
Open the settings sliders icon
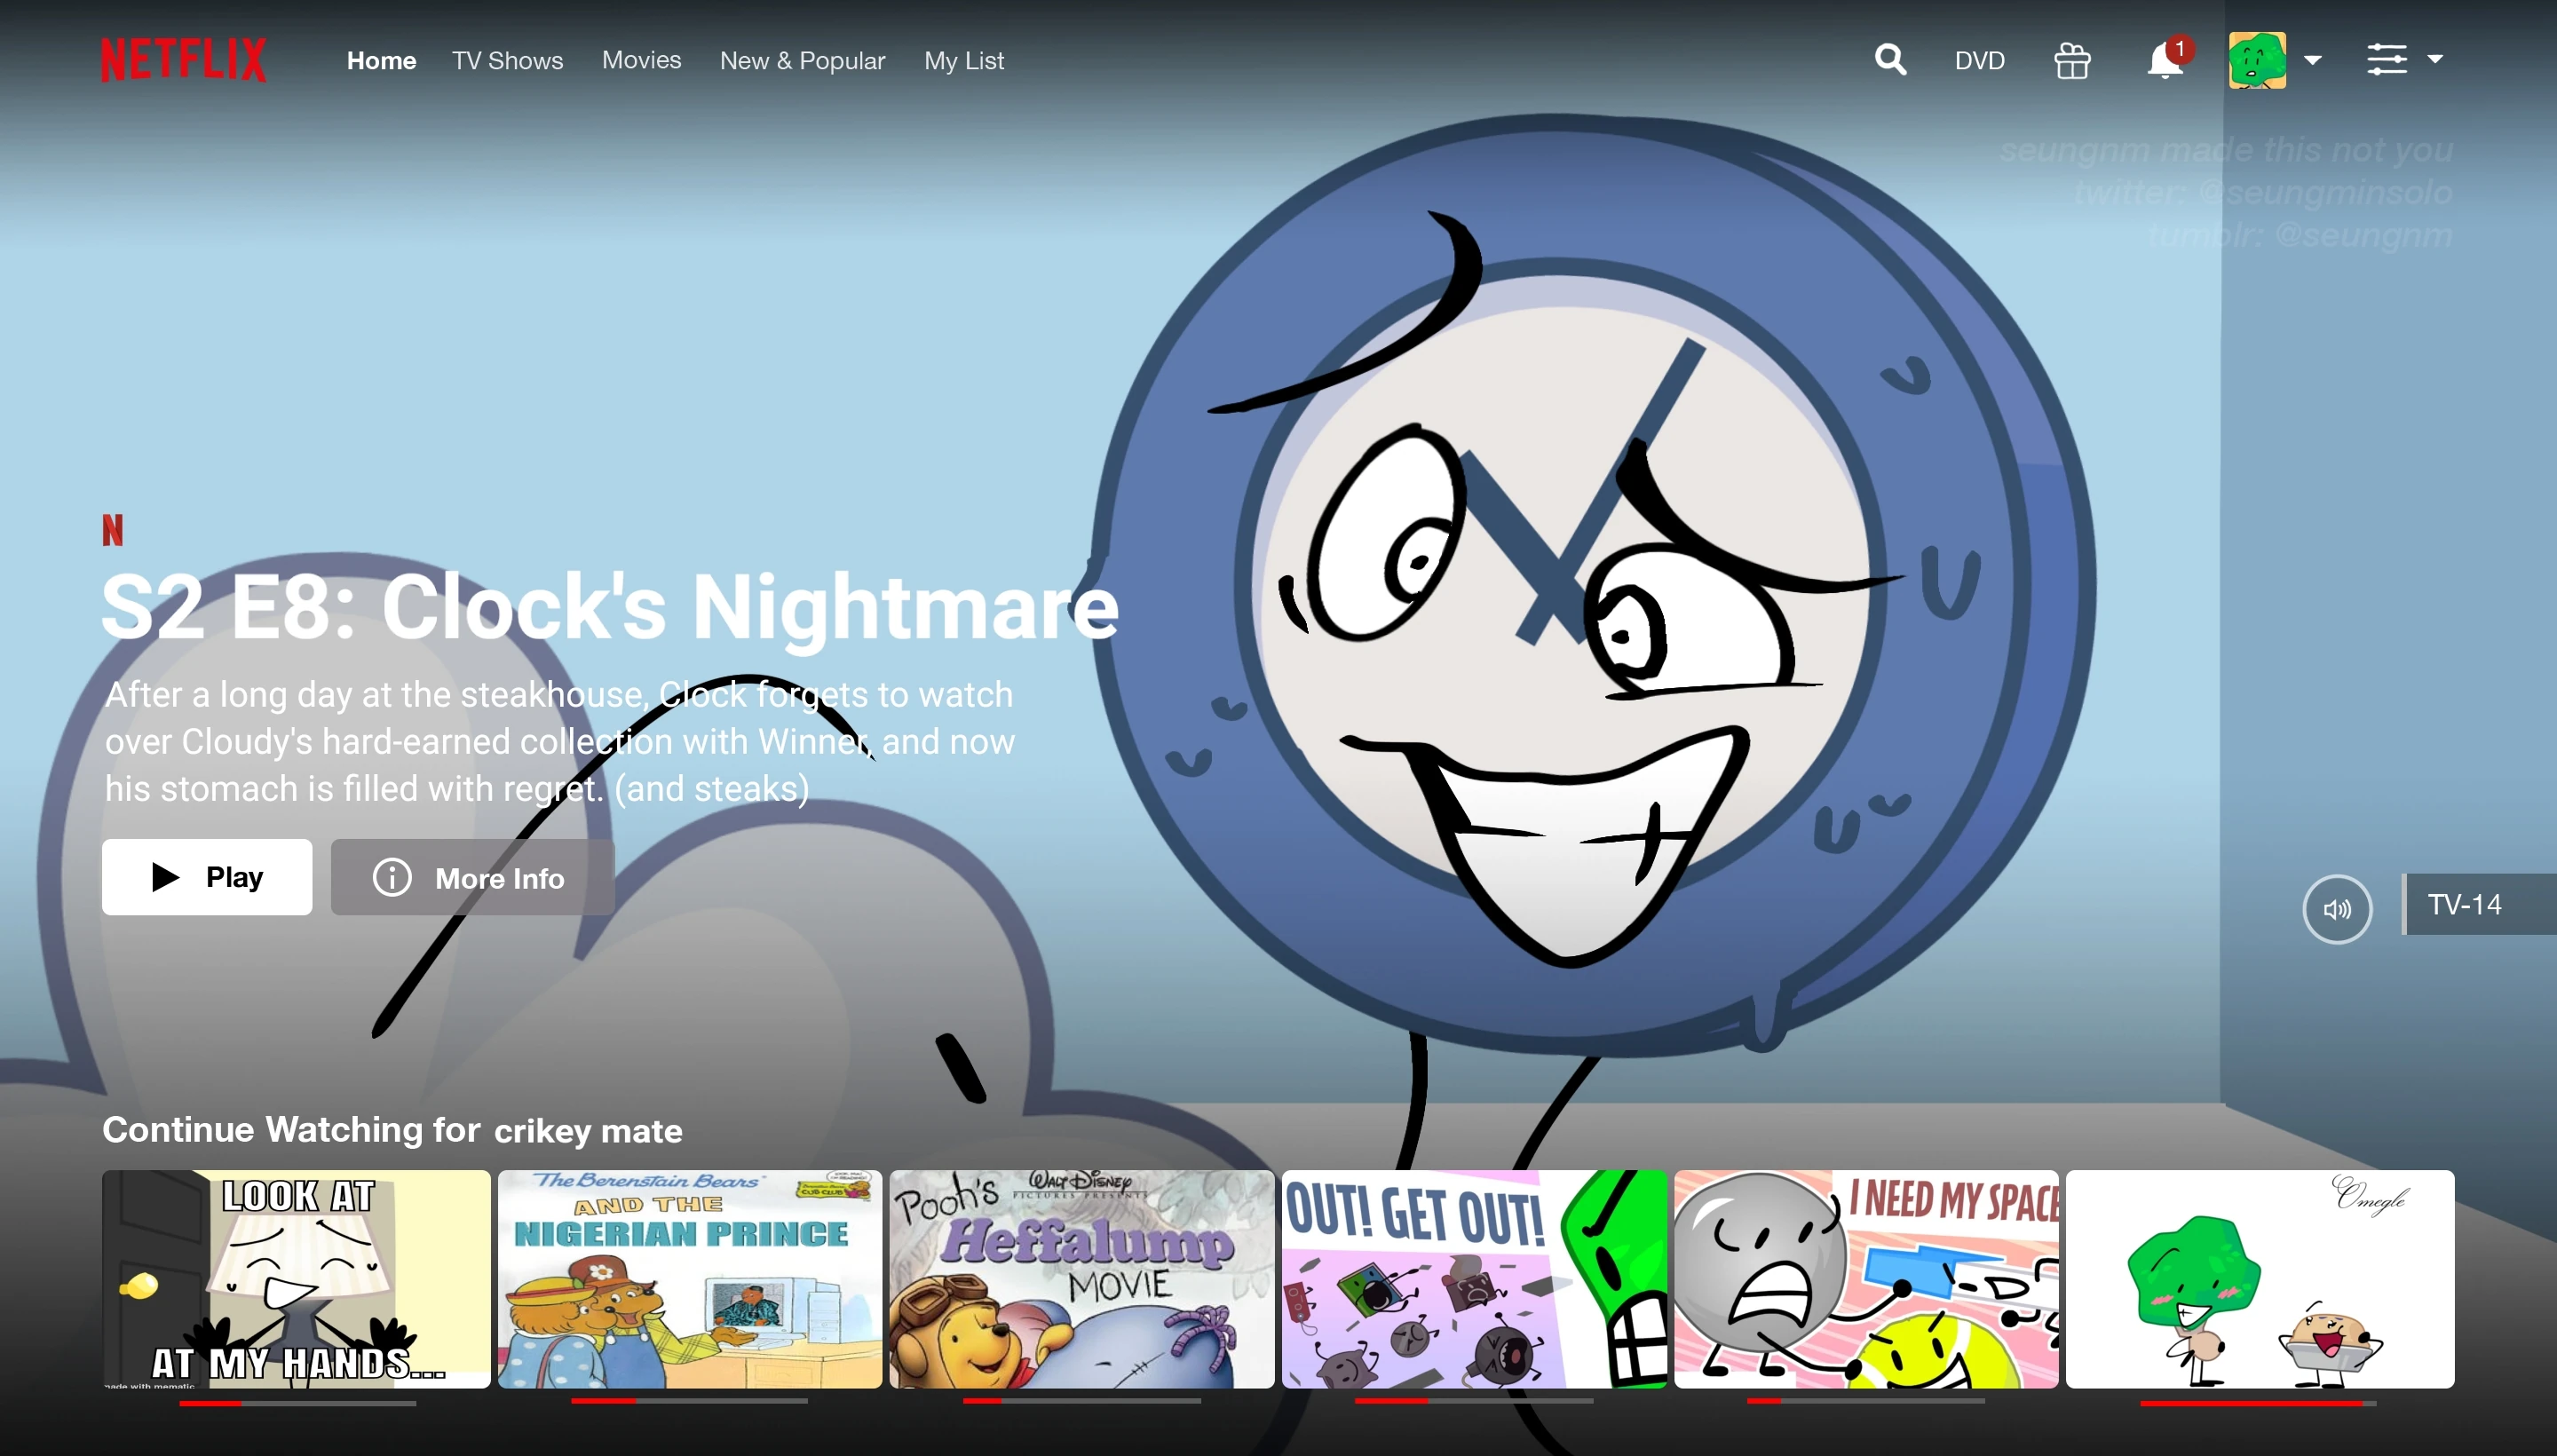tap(2392, 60)
